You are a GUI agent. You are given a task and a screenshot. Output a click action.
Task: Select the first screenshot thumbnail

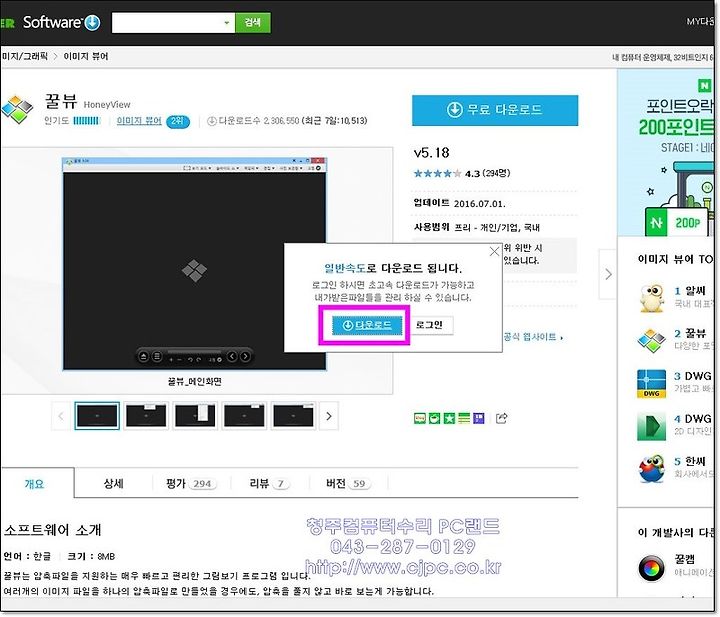97,416
